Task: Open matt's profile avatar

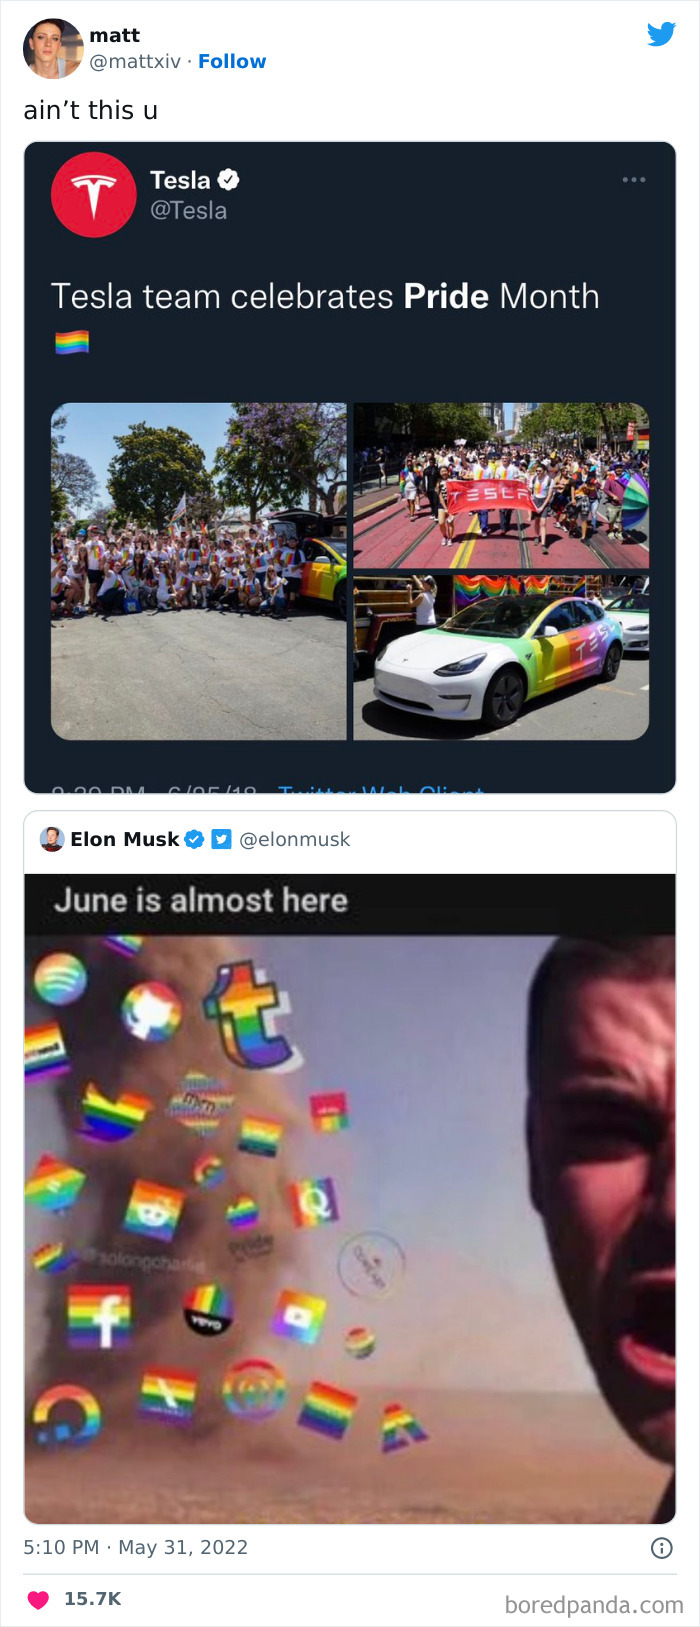Action: click(x=53, y=48)
